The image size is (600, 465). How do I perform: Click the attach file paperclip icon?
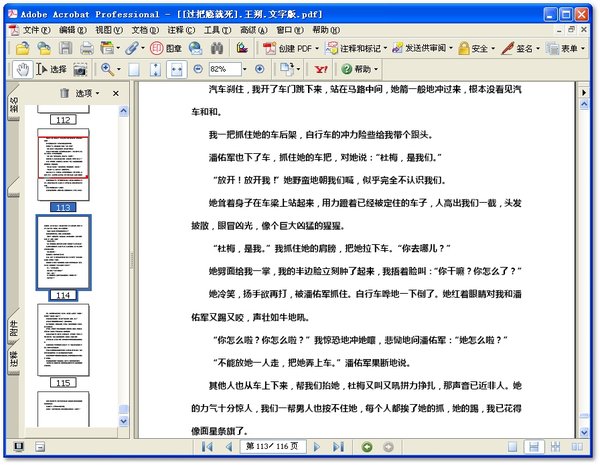[132, 48]
